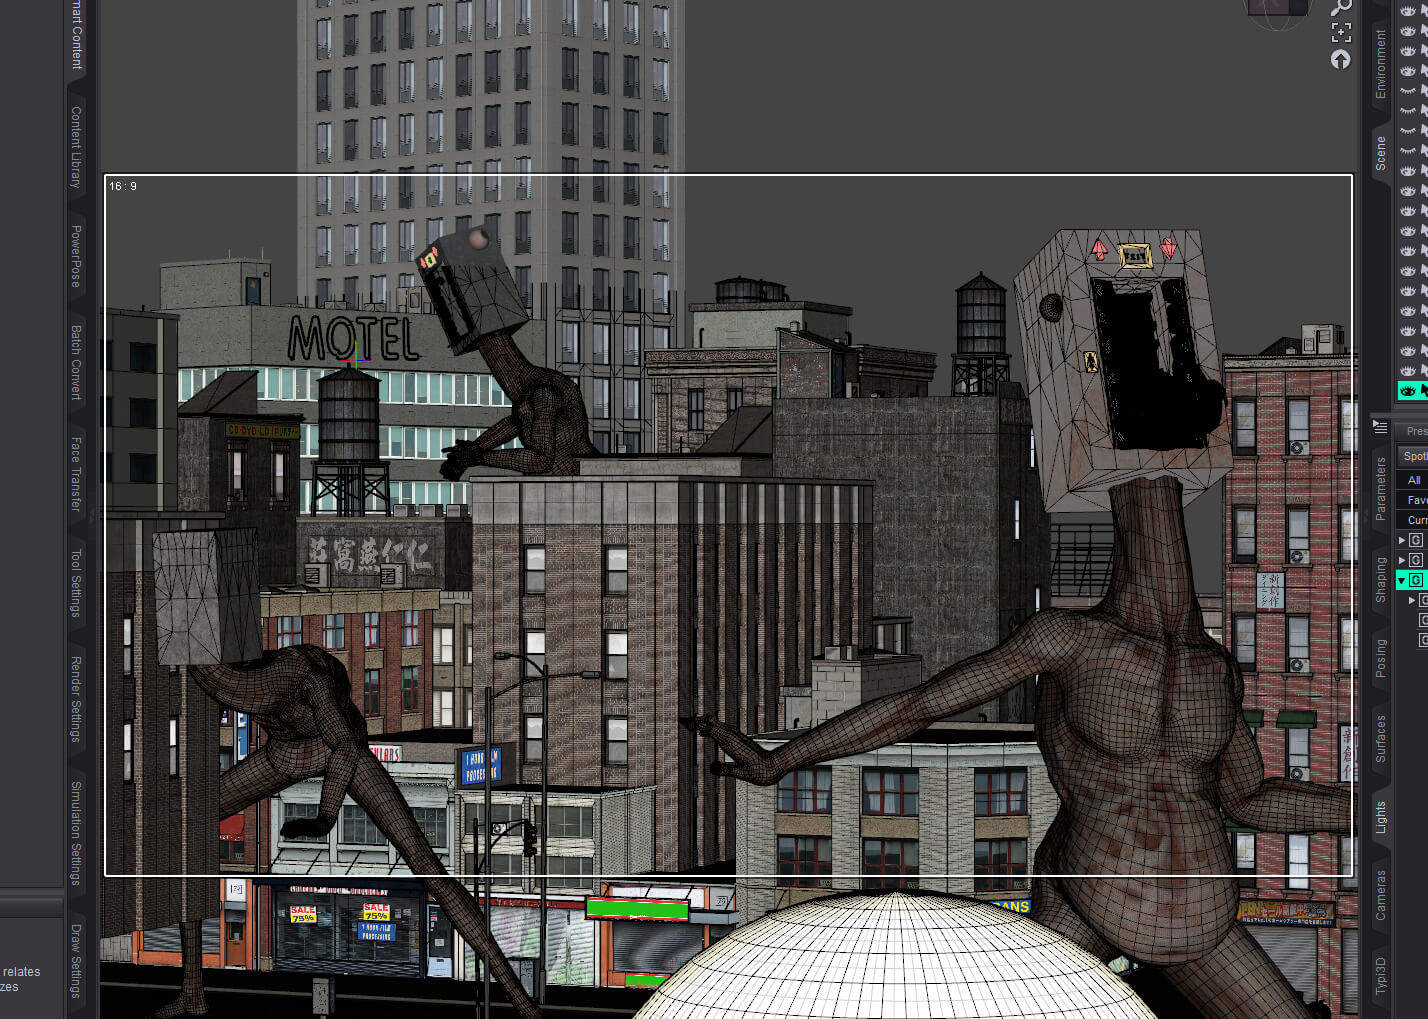Image resolution: width=1428 pixels, height=1019 pixels.
Task: Open the Typi3D tab
Action: [1381, 975]
